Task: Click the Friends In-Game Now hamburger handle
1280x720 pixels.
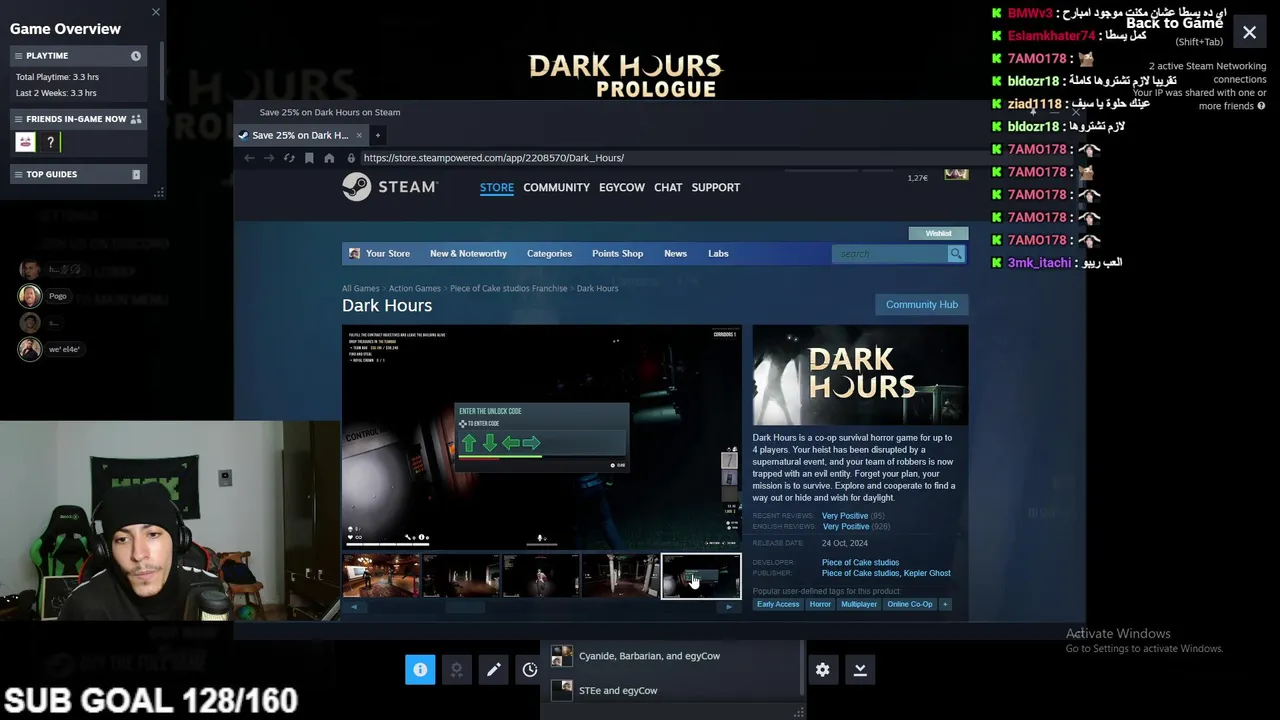Action: point(18,119)
